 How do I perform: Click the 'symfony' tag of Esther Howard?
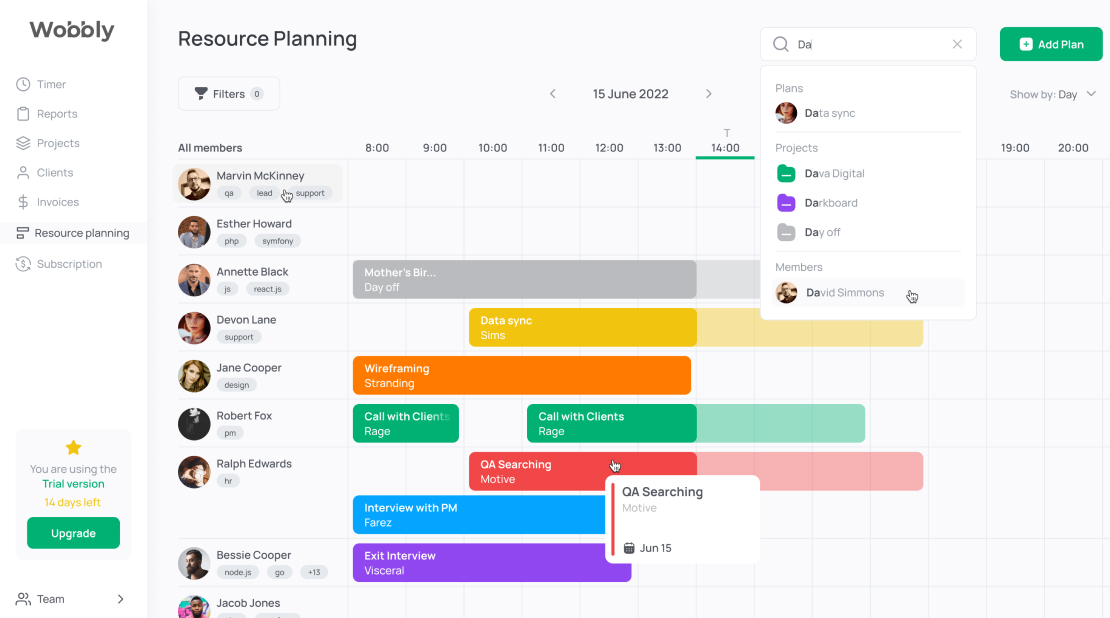coord(278,241)
